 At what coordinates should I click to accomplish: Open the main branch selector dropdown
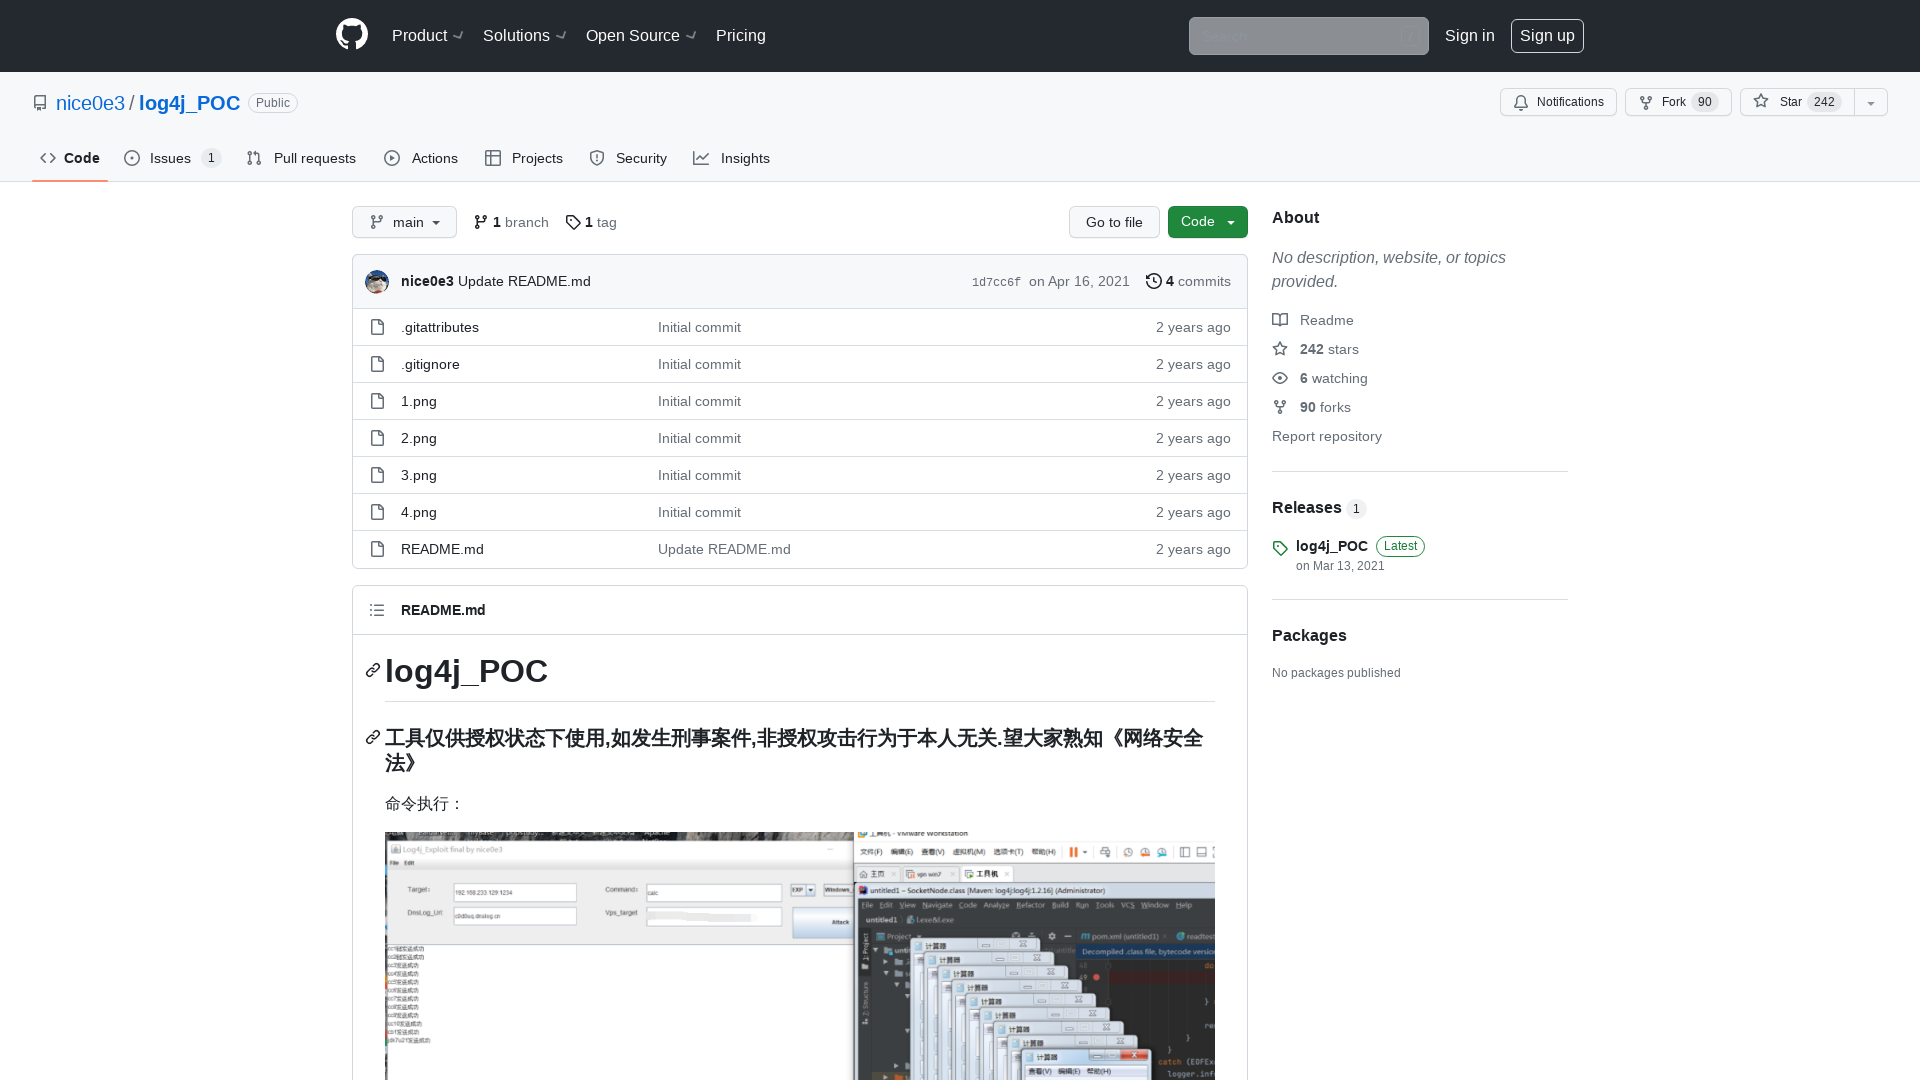[x=404, y=222]
